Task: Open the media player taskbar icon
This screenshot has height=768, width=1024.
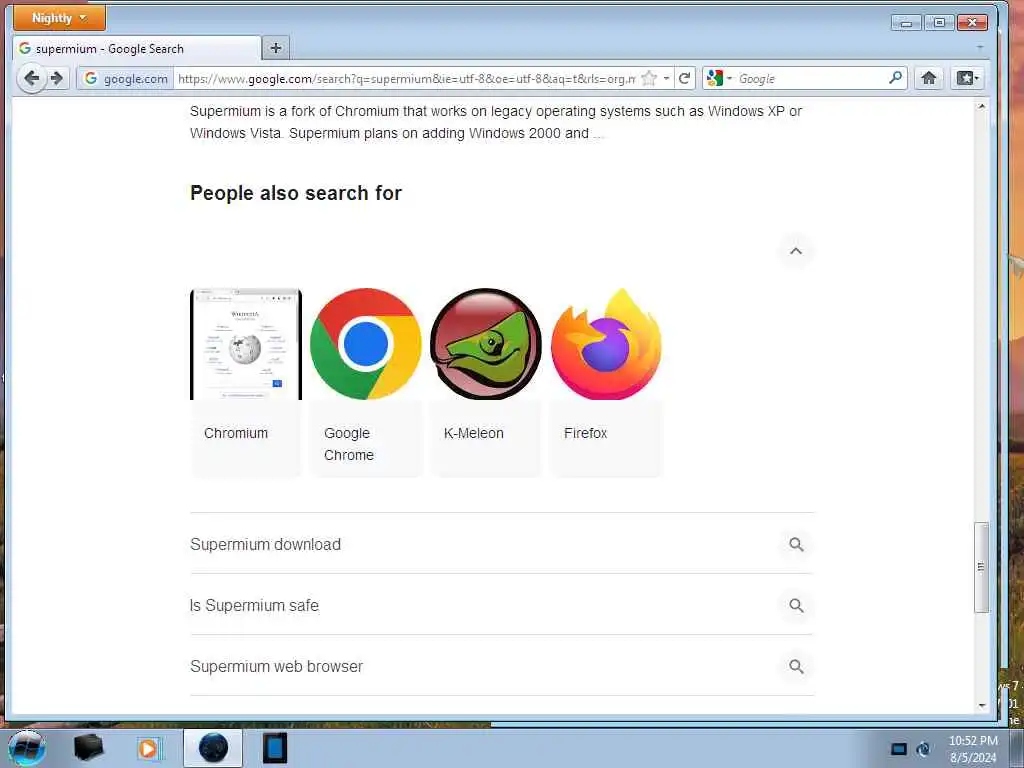Action: coord(148,748)
